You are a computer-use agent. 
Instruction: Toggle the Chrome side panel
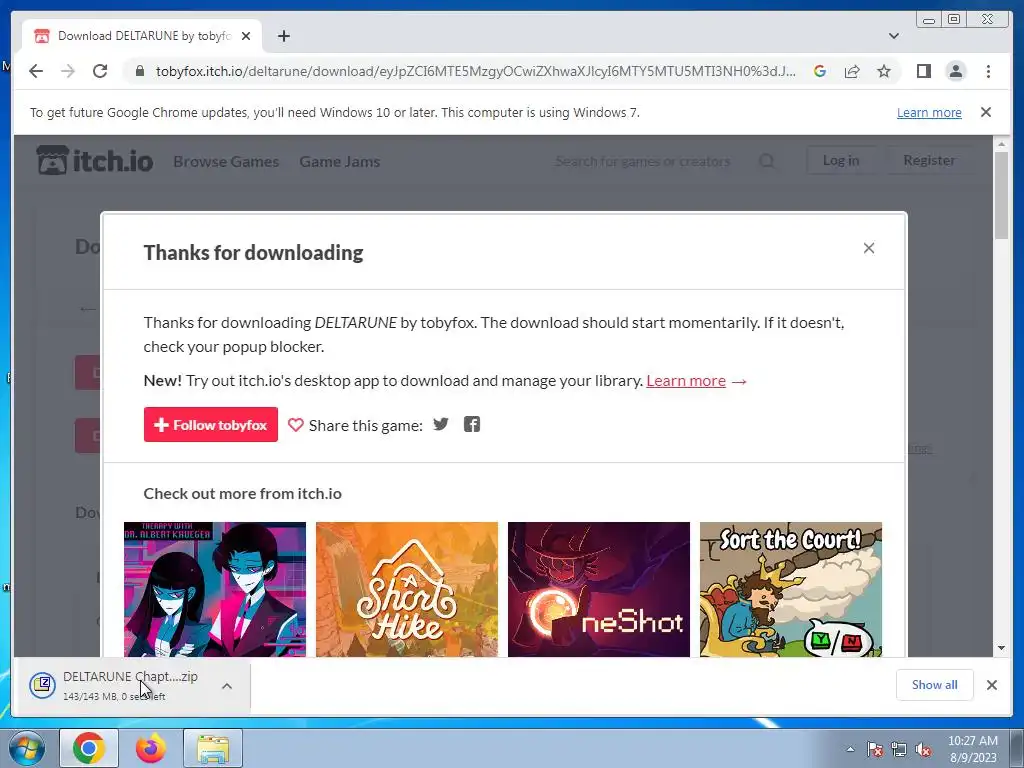923,71
